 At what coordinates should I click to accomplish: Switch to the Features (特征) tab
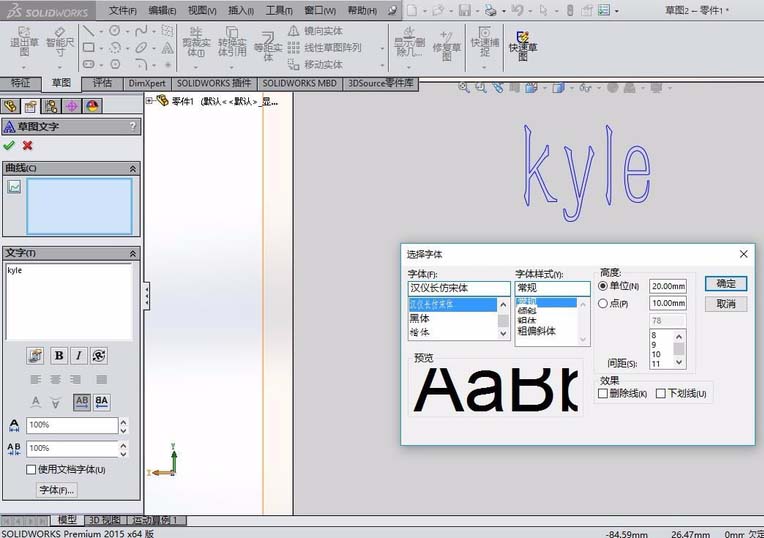click(20, 83)
